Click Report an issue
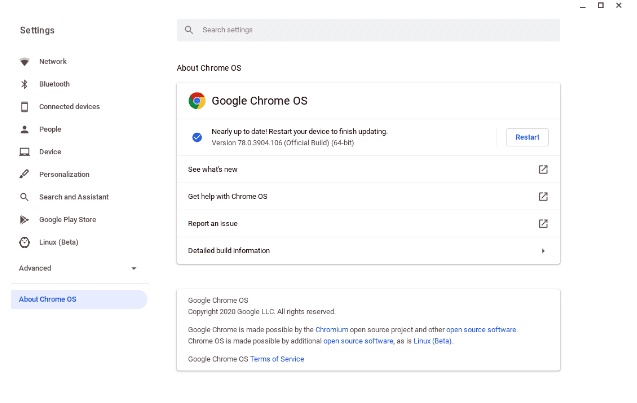 (368, 223)
